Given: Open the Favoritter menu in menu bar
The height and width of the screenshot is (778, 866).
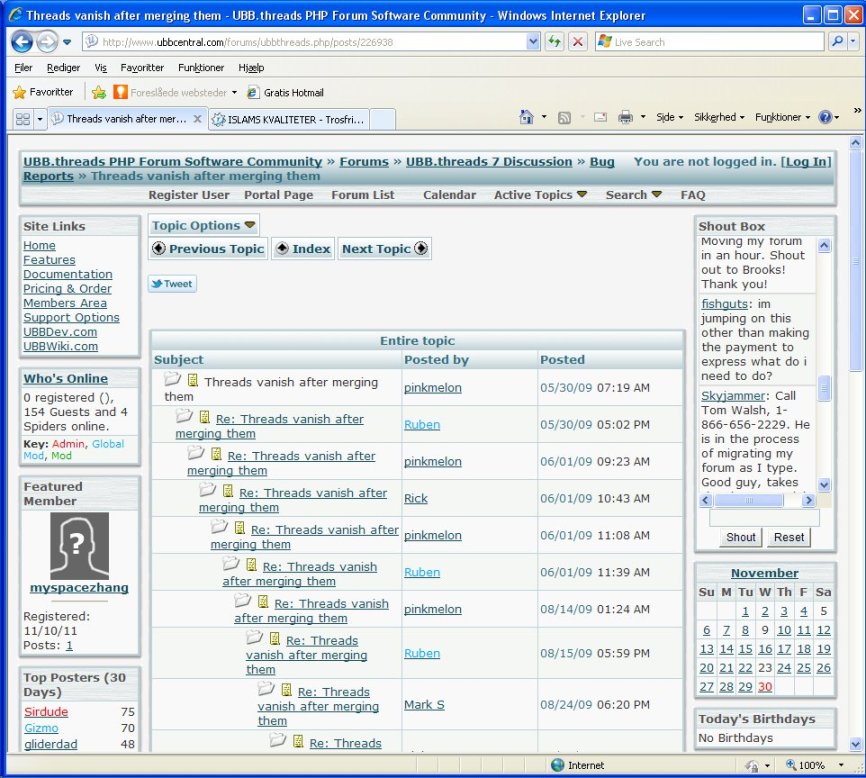Looking at the screenshot, I should pyautogui.click(x=142, y=67).
